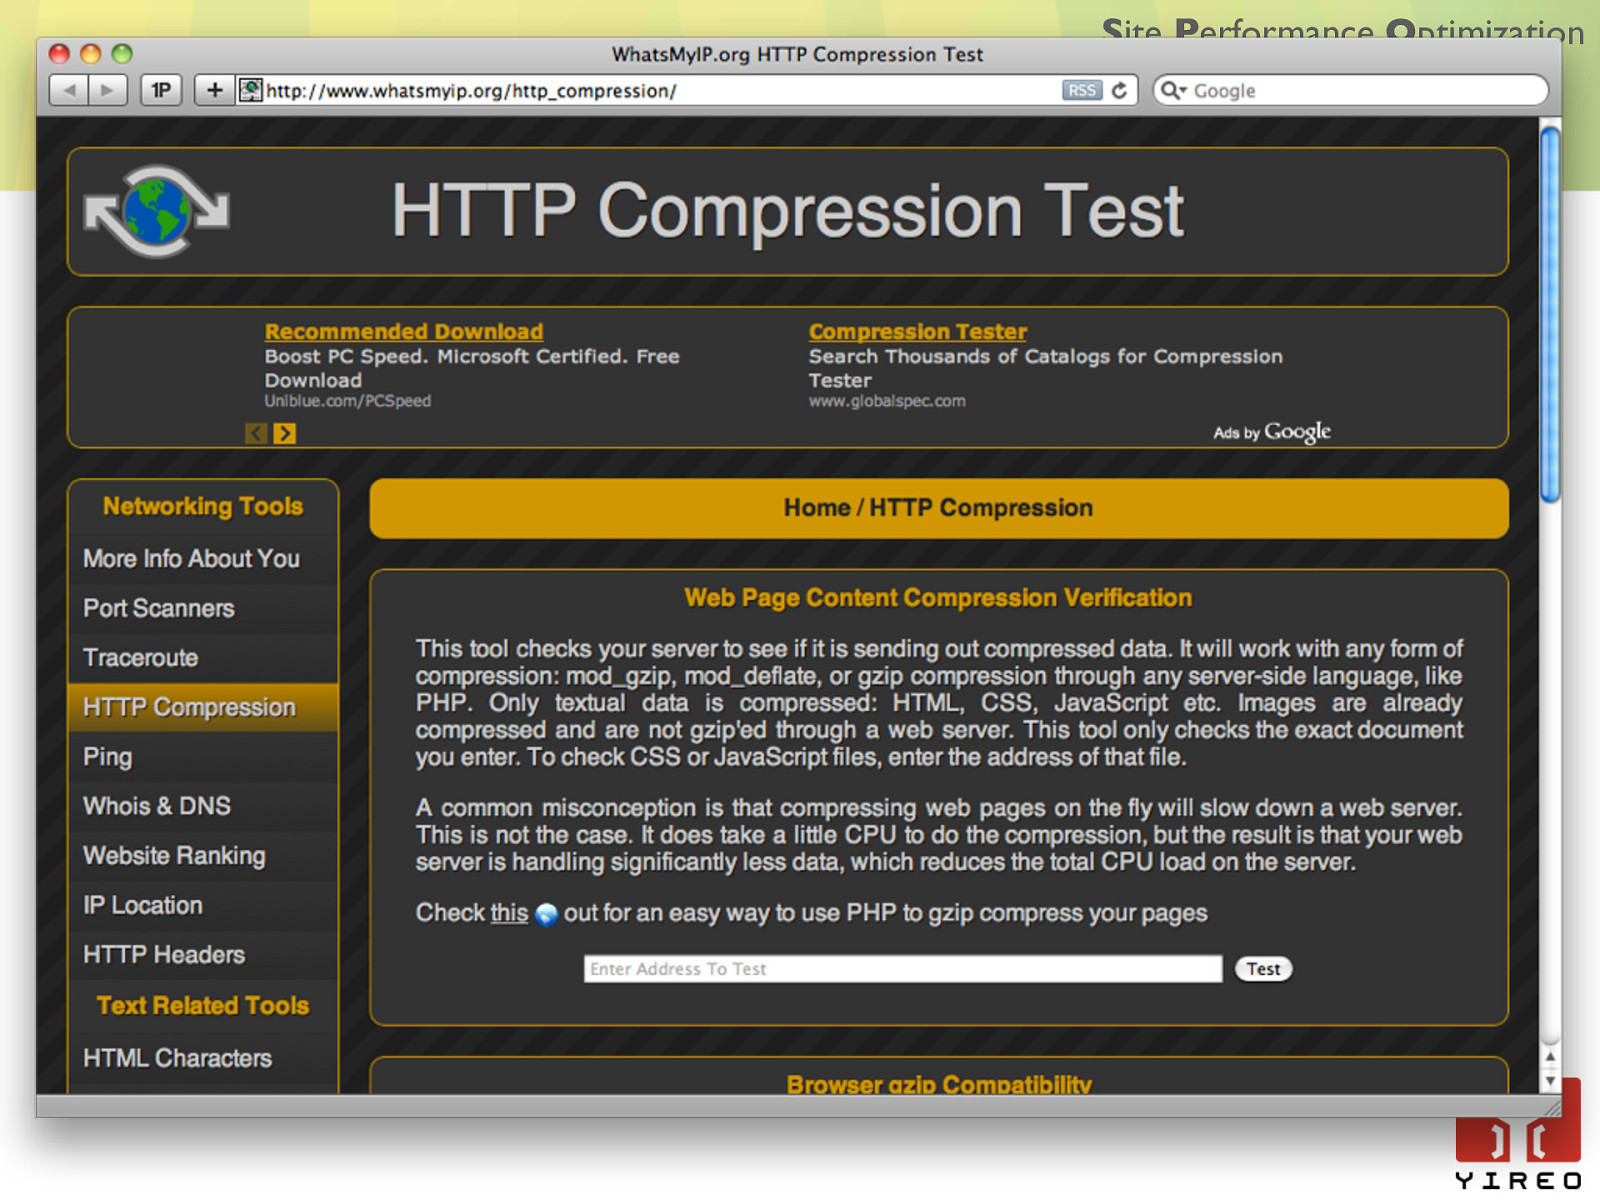Click the page vertical scrollbar thumb

1550,315
